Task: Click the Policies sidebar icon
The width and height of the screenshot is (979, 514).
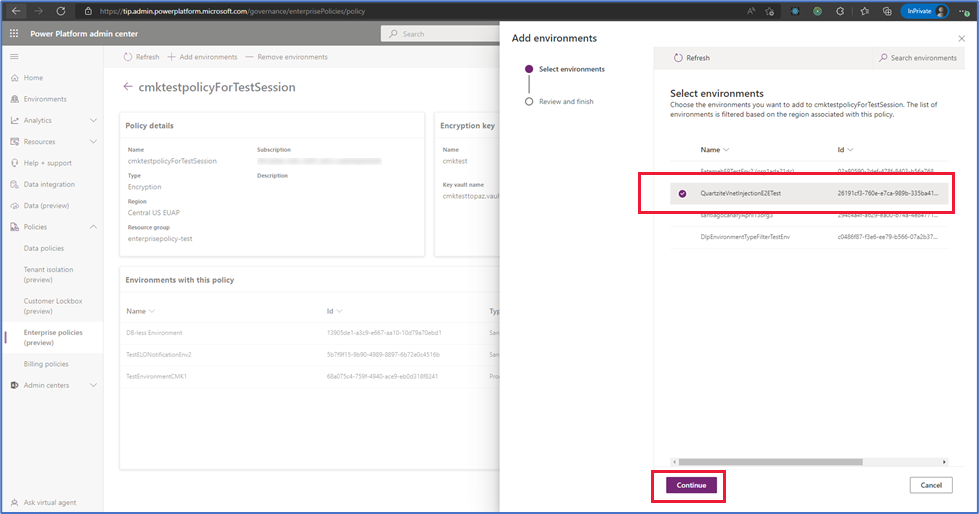Action: pyautogui.click(x=15, y=227)
